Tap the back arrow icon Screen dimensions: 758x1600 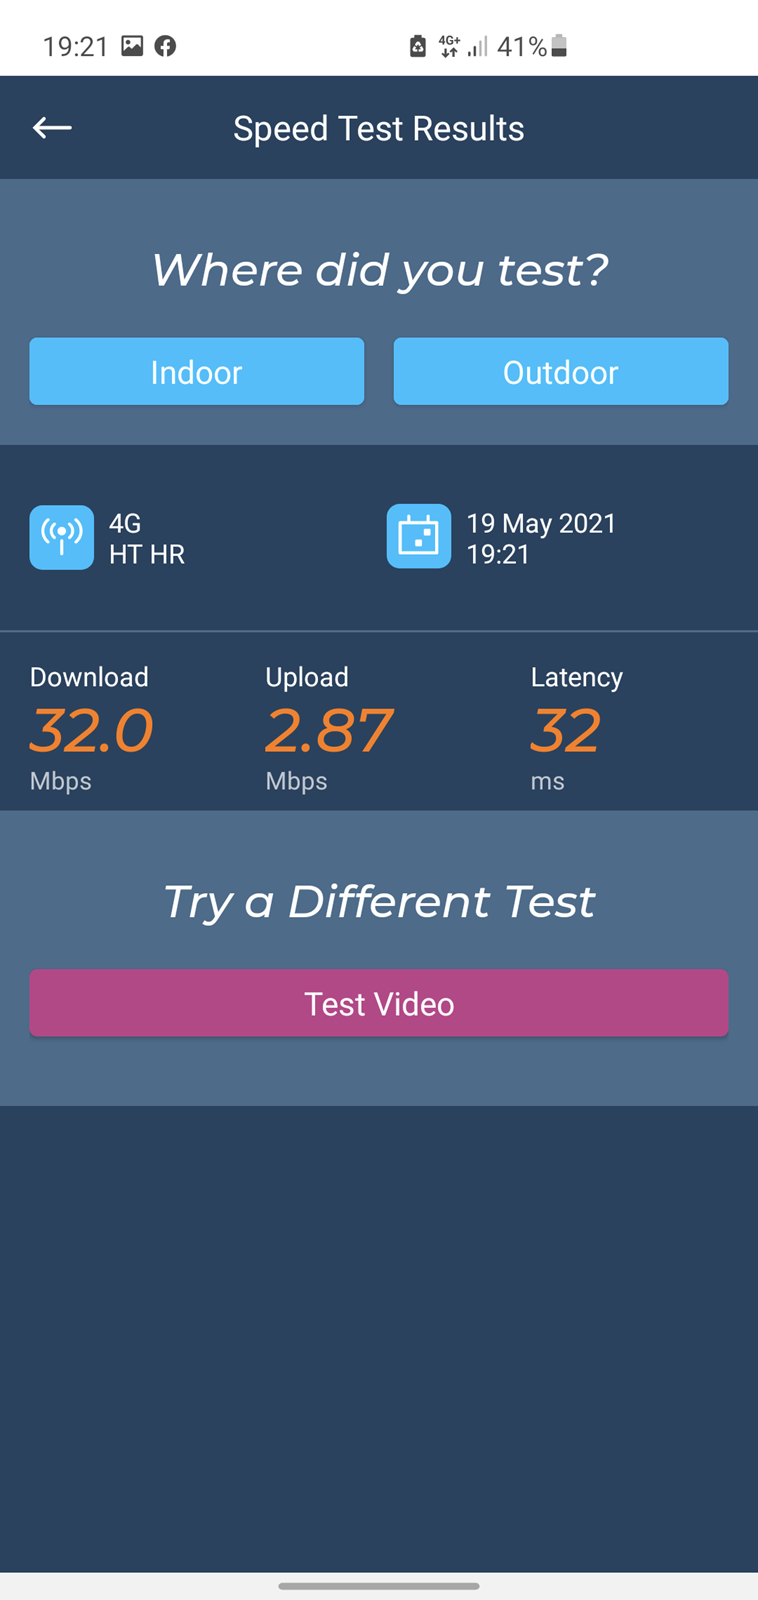(x=52, y=127)
